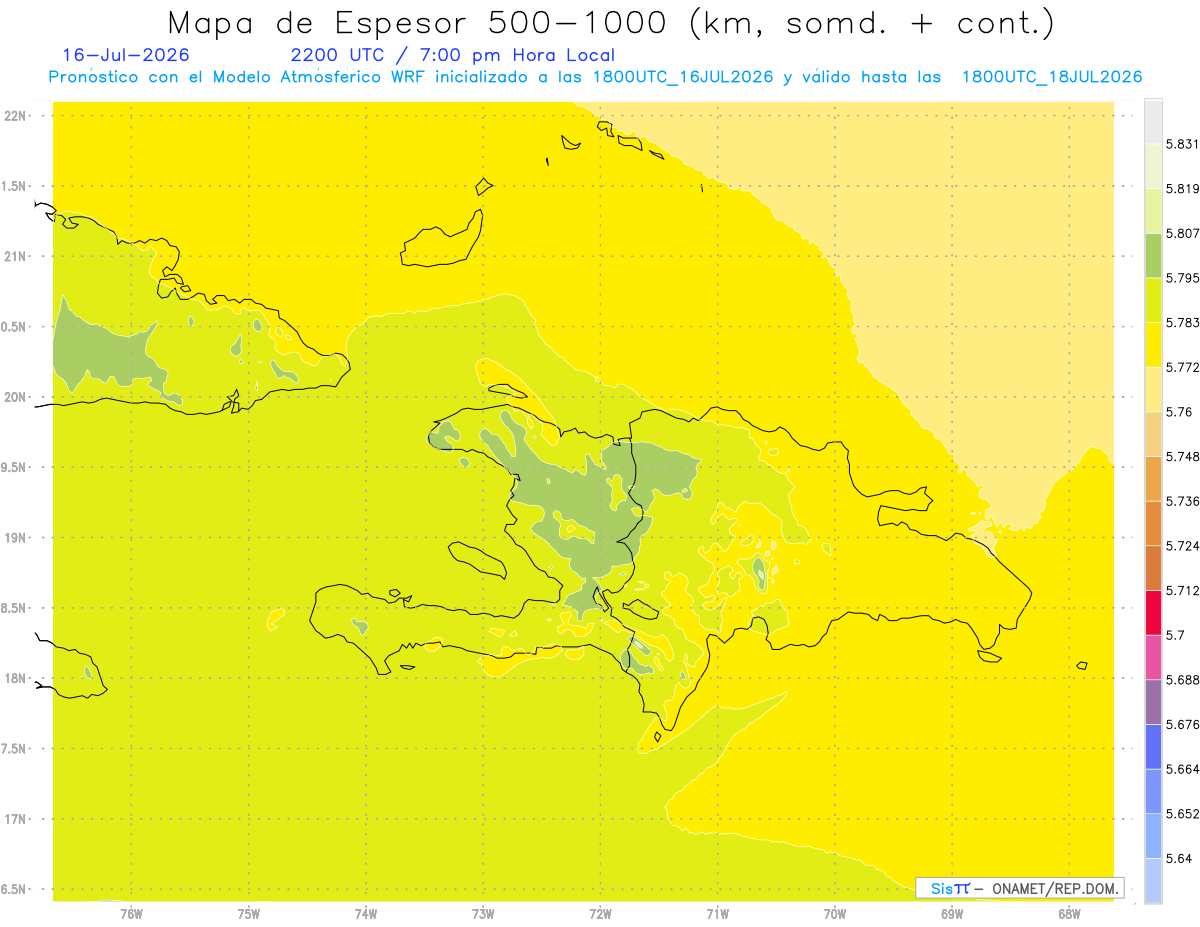The width and height of the screenshot is (1200, 927).
Task: Click the blue swatch between 5.676 and 5.664
Action: point(1153,746)
